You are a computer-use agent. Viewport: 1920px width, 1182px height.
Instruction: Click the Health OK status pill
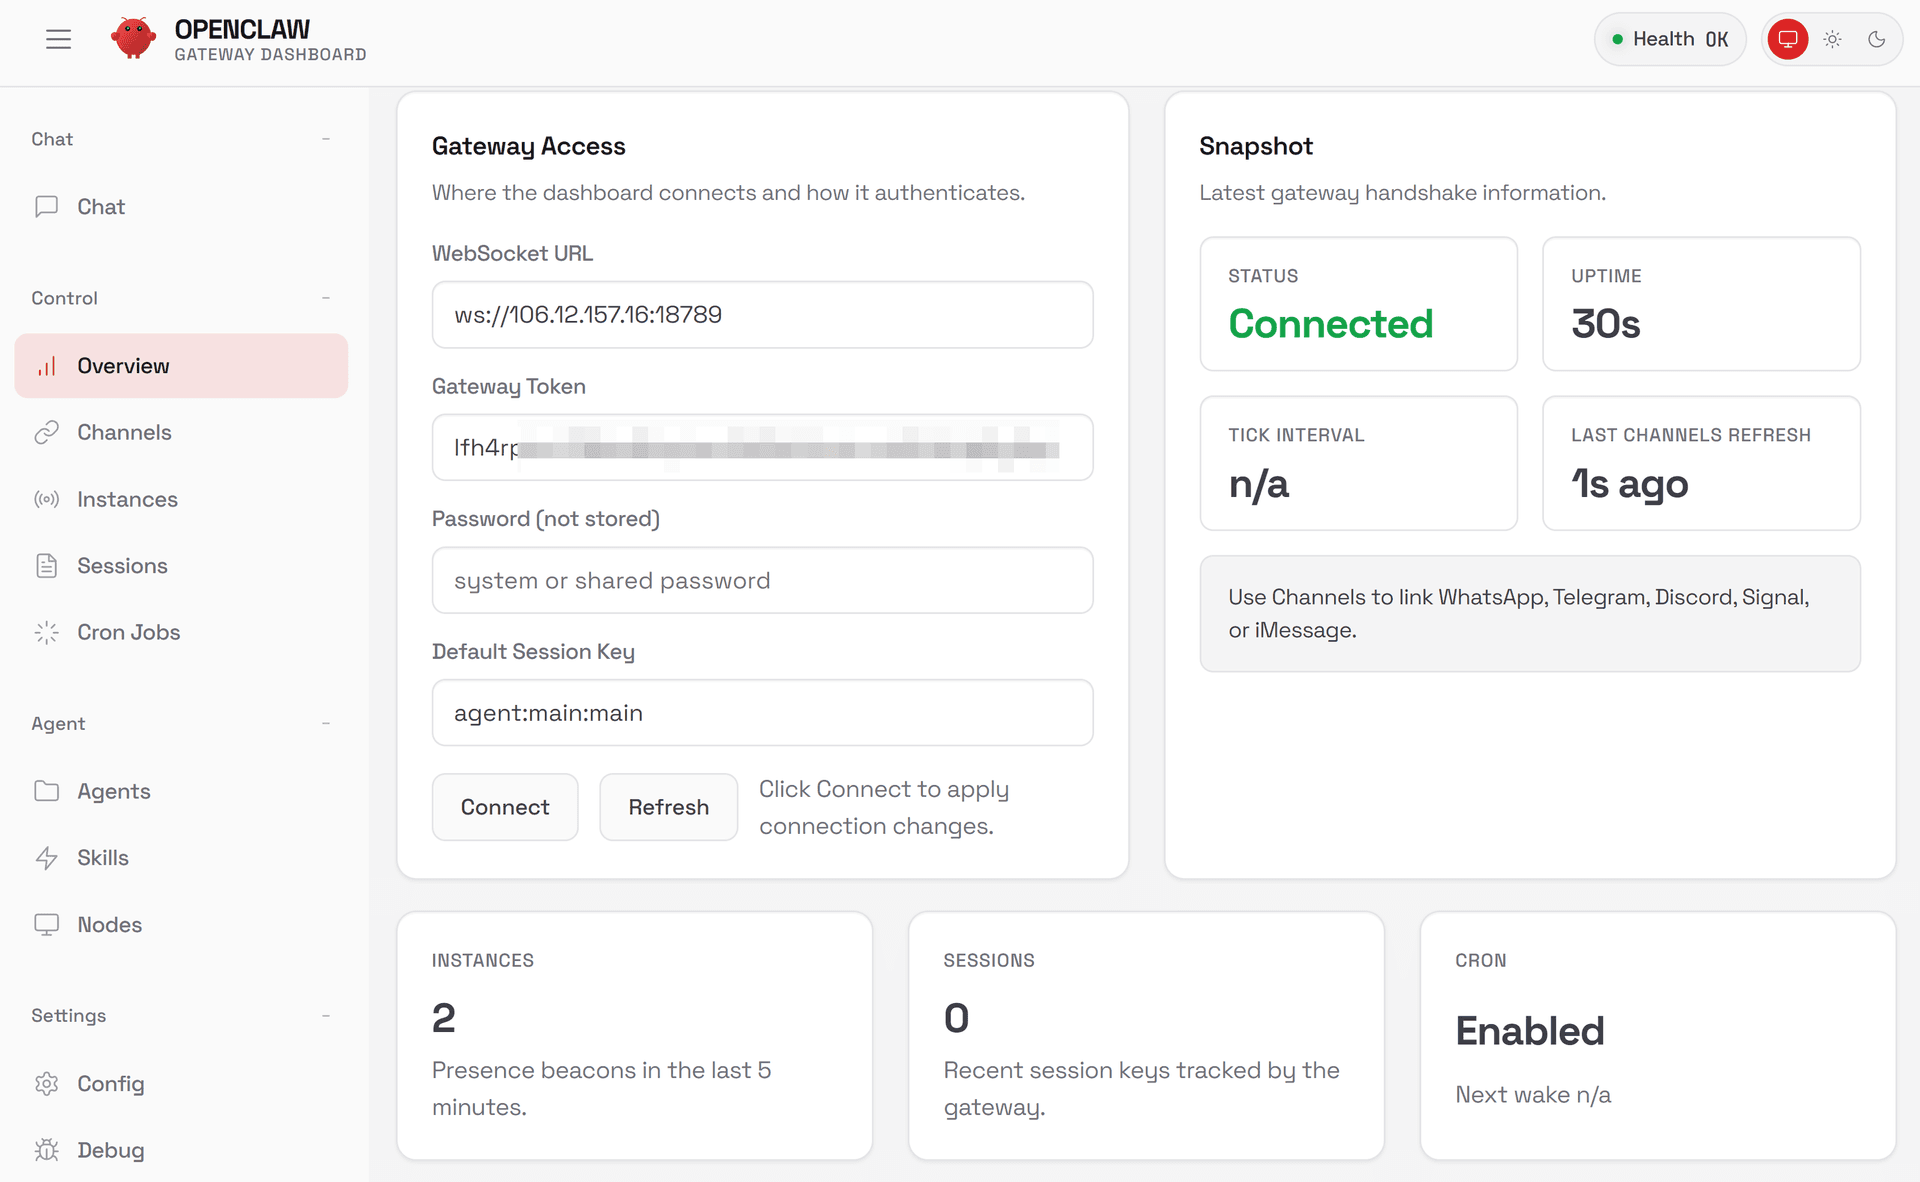point(1669,39)
